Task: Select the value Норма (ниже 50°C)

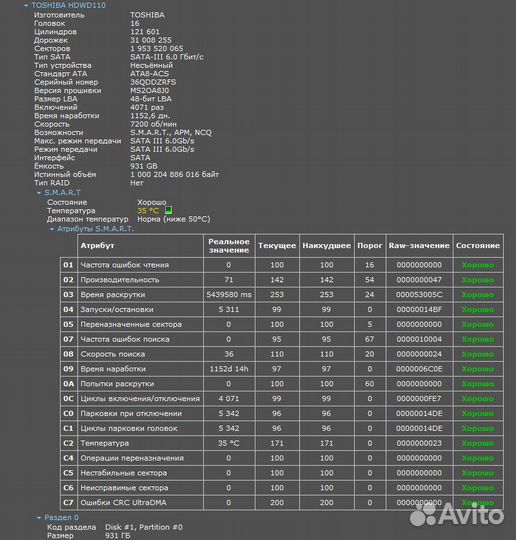Action: (x=174, y=219)
